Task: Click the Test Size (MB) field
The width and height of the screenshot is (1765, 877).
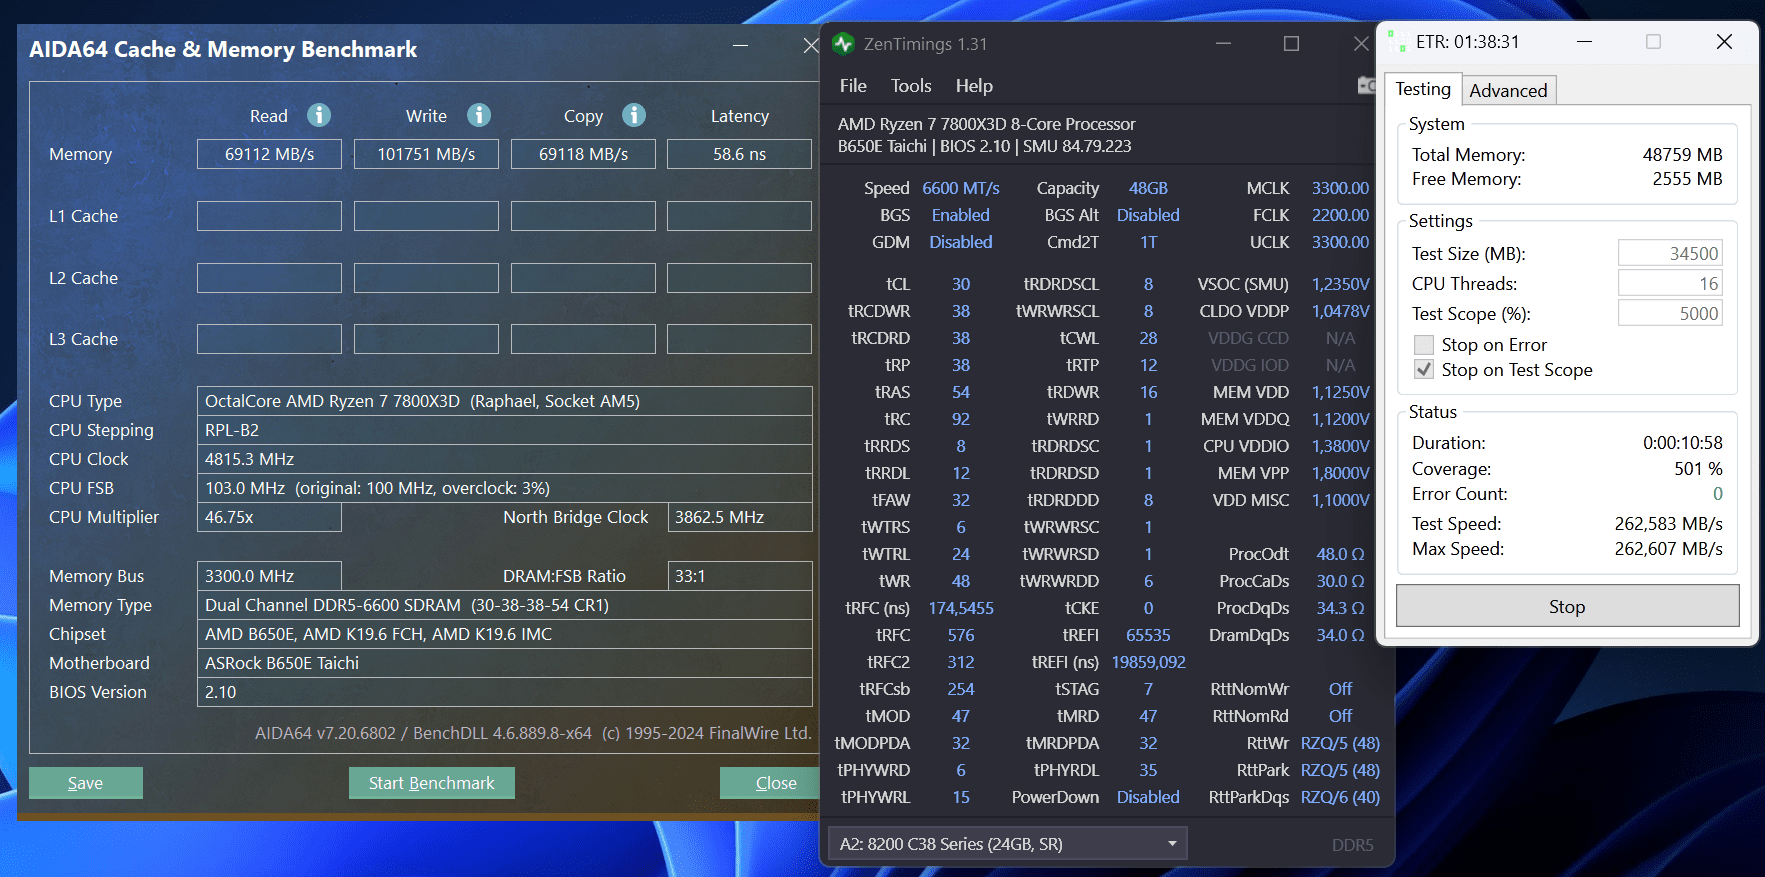Action: (x=1670, y=254)
